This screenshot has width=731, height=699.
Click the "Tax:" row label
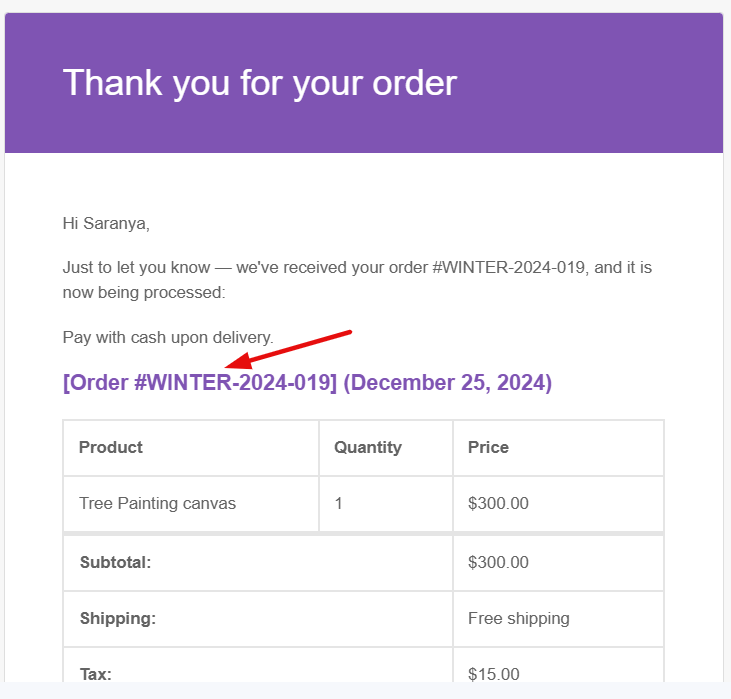(95, 674)
